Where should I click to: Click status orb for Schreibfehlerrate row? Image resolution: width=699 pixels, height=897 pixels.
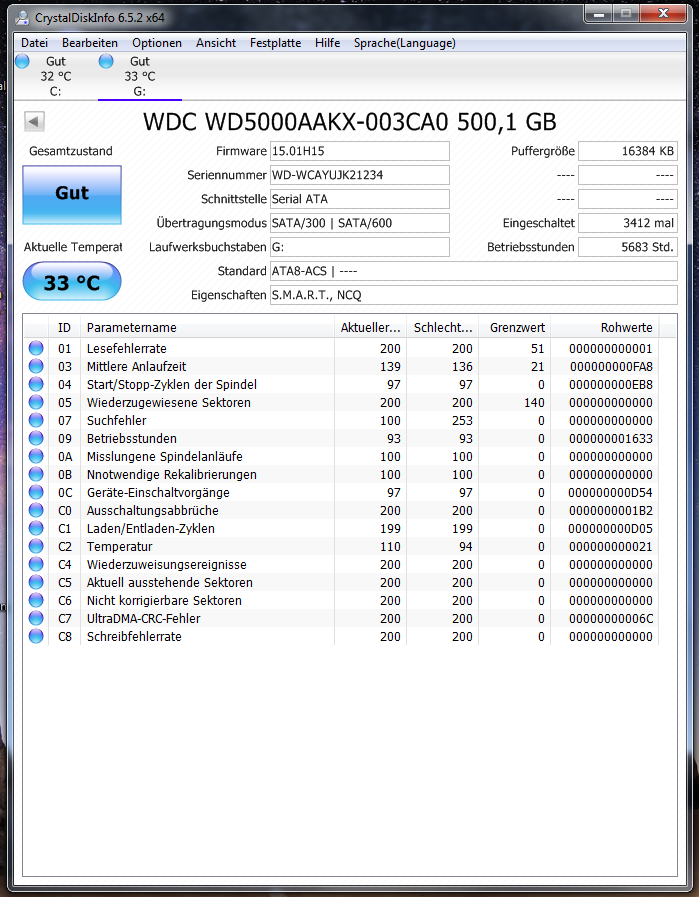pyautogui.click(x=36, y=637)
